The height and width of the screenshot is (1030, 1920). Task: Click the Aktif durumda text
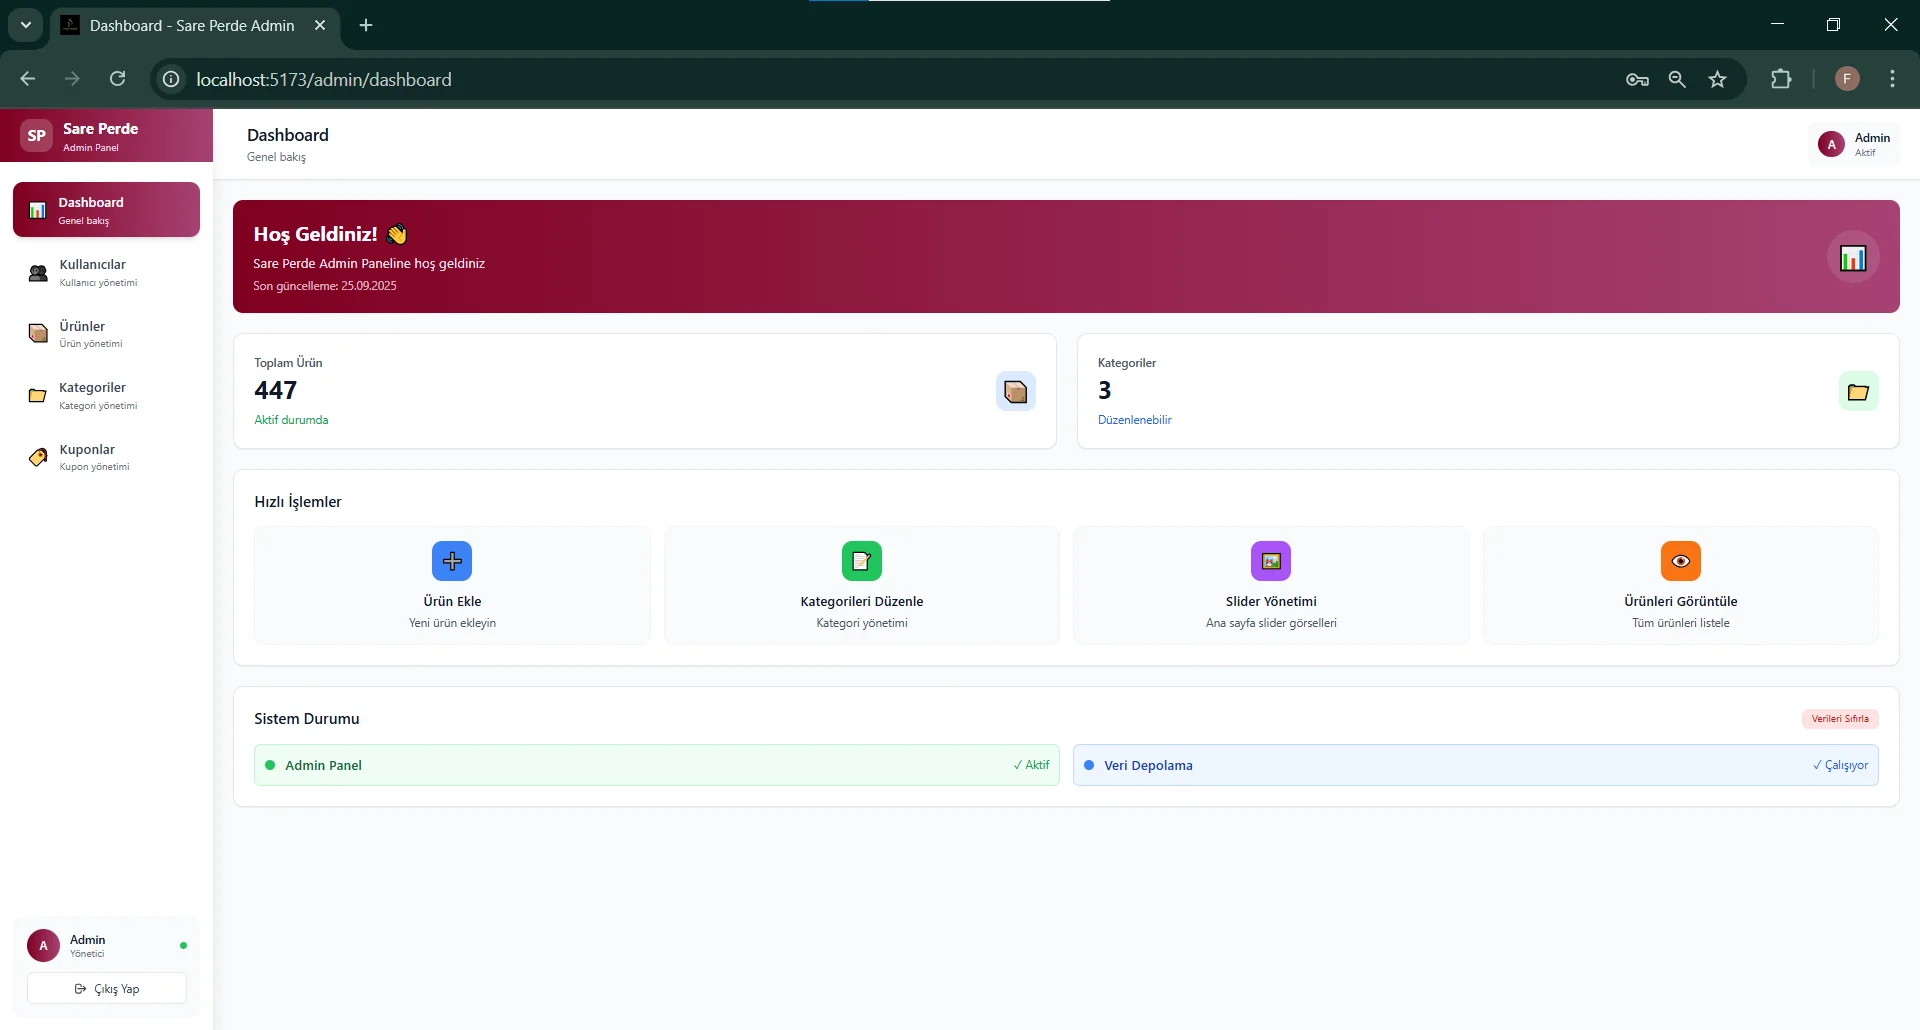coord(291,420)
